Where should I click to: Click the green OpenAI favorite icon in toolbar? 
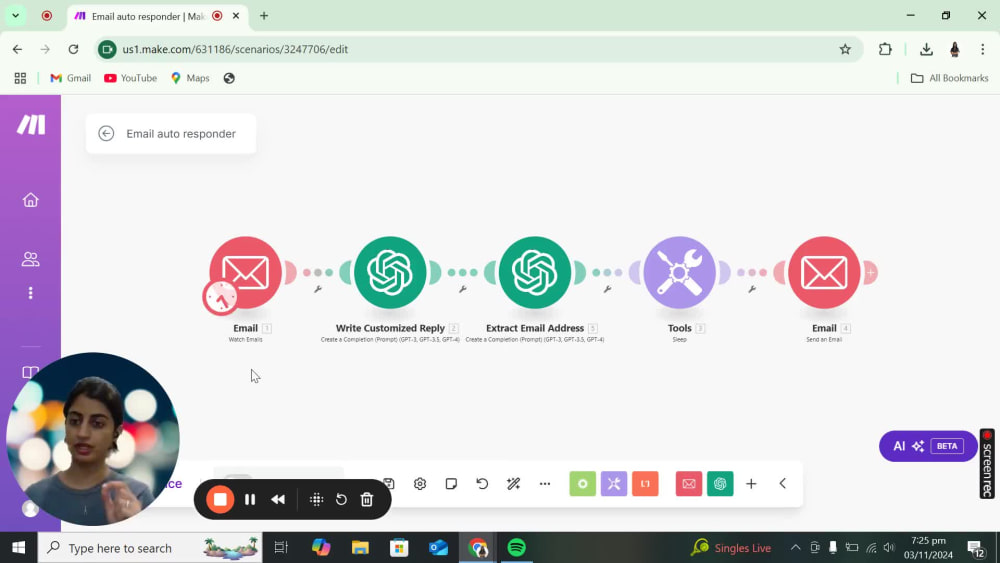point(720,483)
